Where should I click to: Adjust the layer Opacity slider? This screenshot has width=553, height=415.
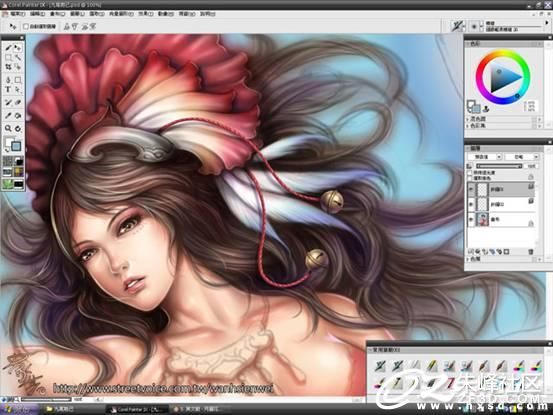click(x=499, y=166)
